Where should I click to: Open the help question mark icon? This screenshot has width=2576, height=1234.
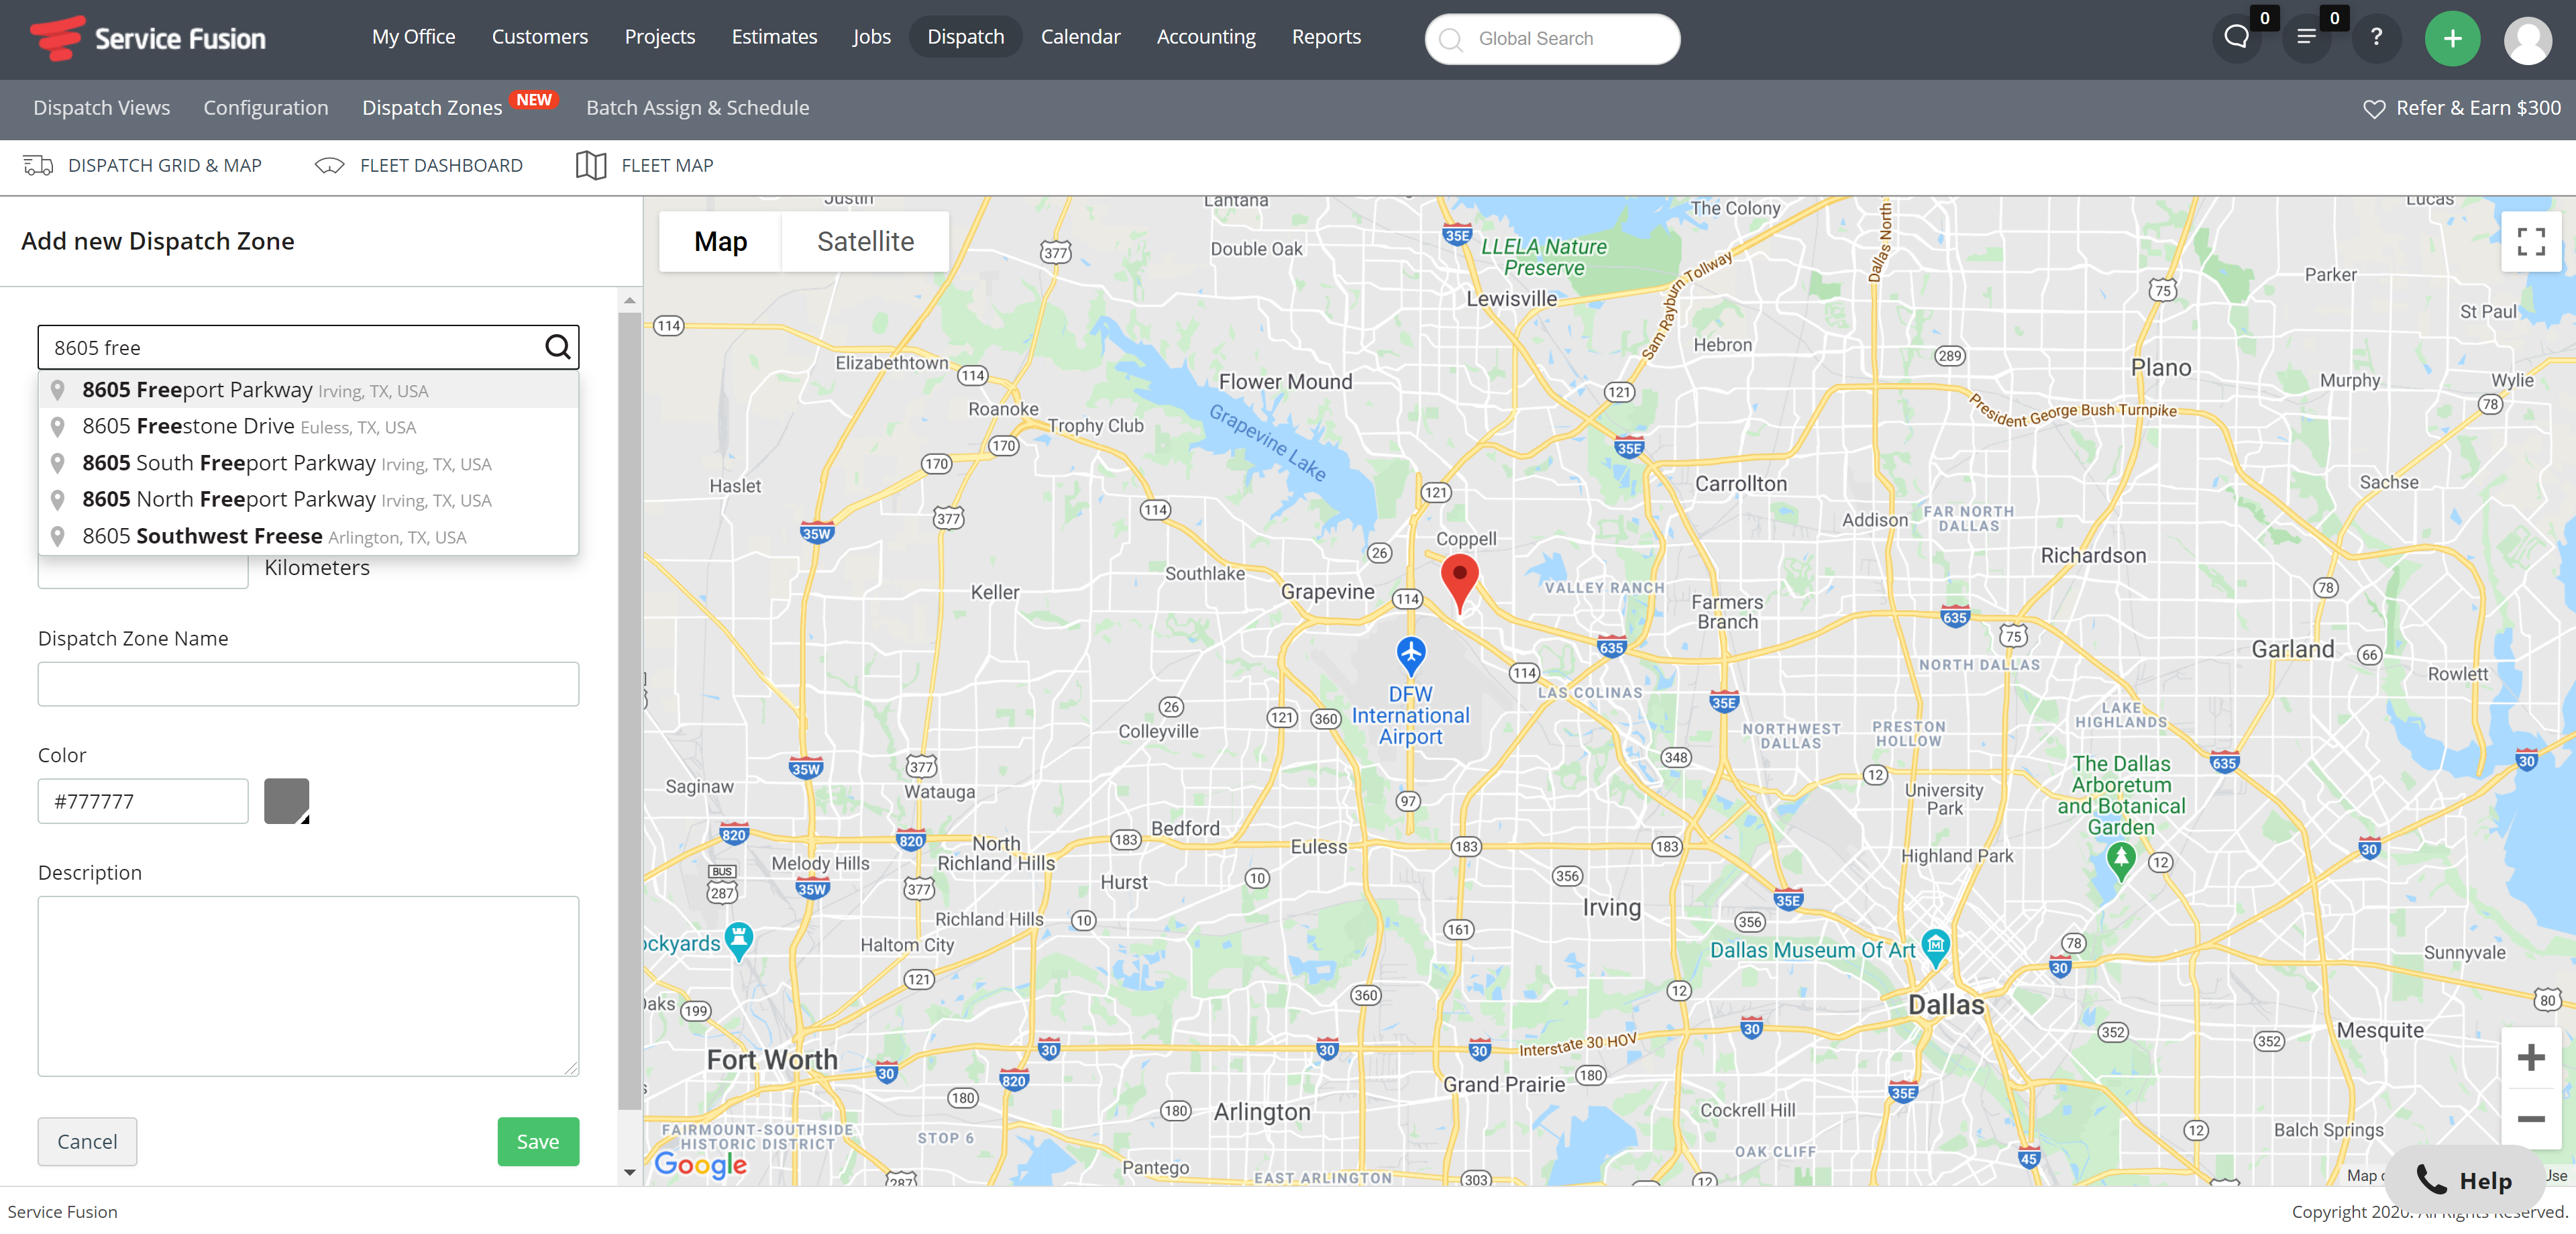(2376, 38)
